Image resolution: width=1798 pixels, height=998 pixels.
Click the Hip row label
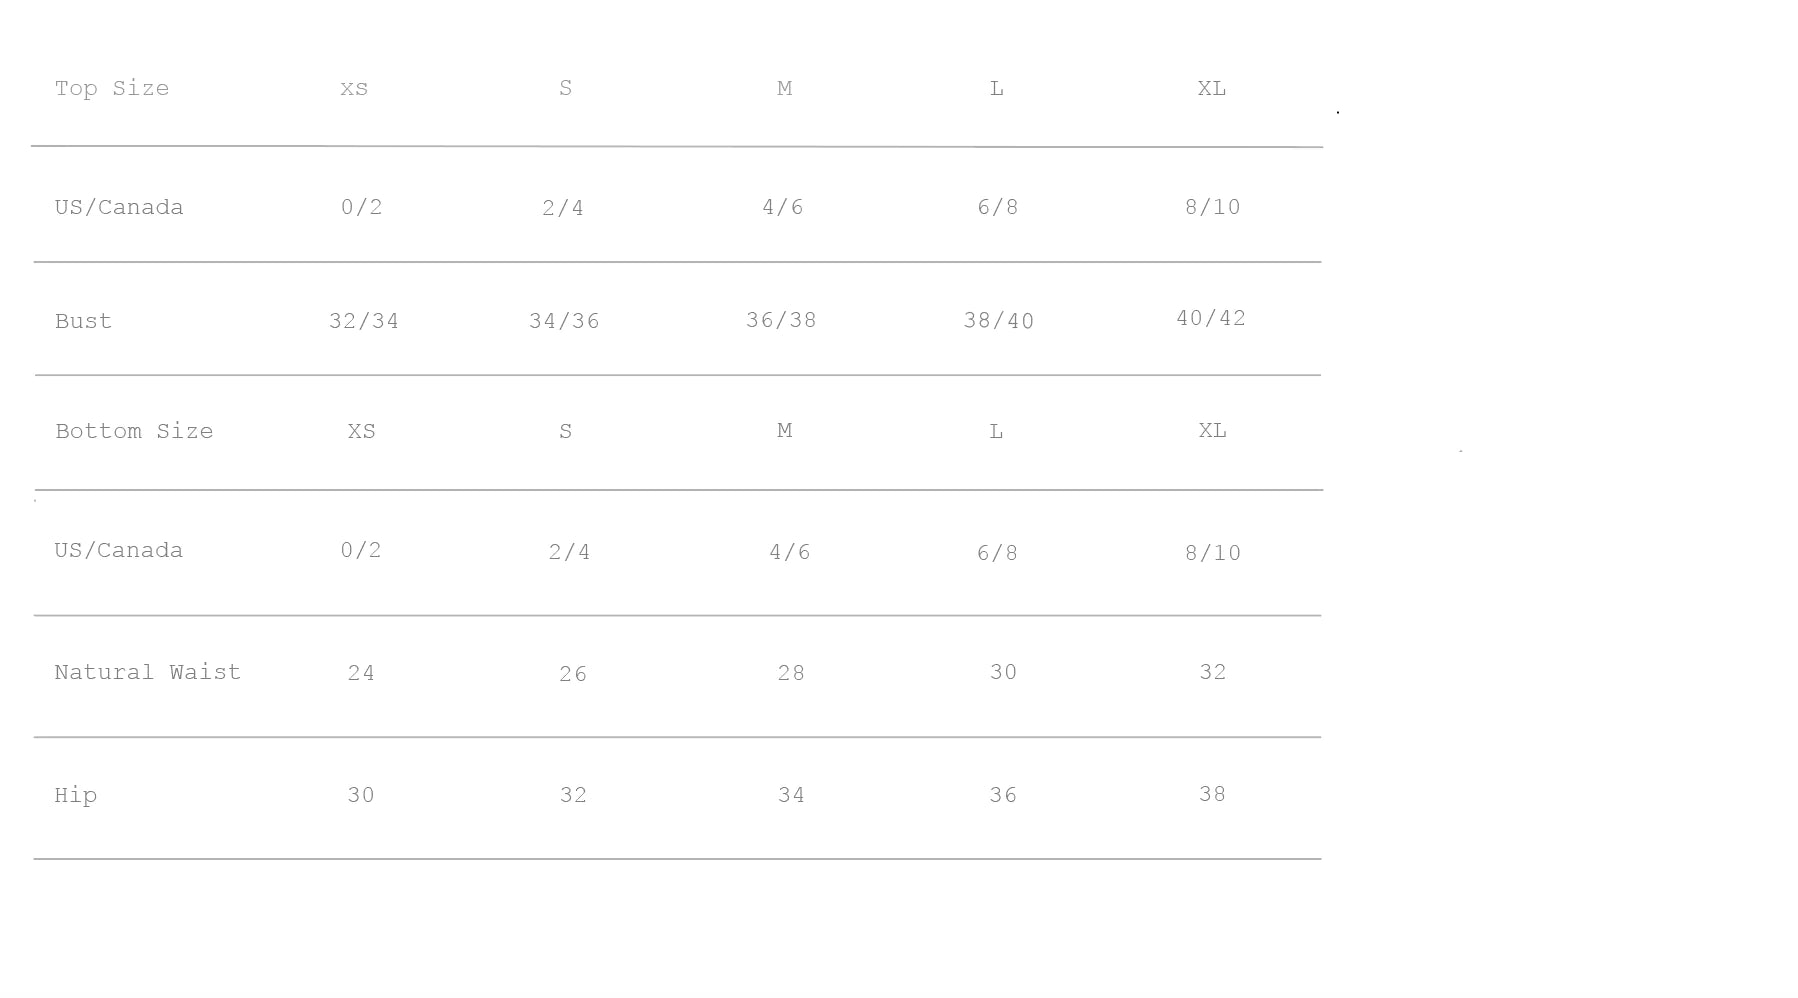pos(76,796)
